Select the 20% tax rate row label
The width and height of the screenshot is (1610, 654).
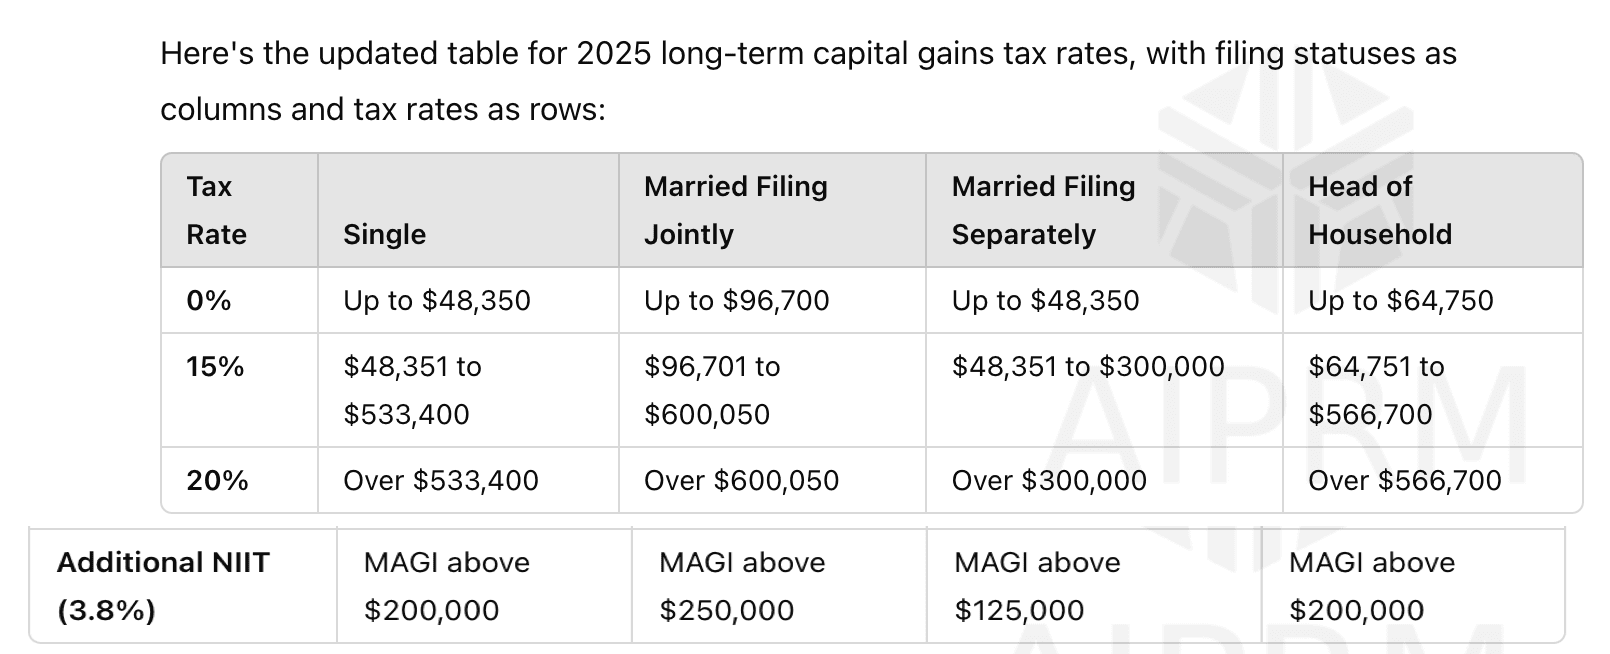[x=218, y=480]
